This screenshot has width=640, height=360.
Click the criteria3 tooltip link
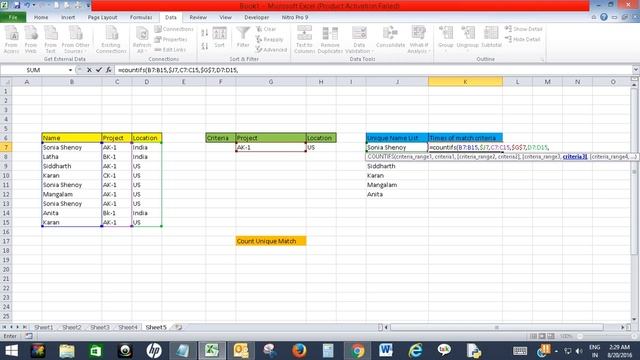coord(575,157)
